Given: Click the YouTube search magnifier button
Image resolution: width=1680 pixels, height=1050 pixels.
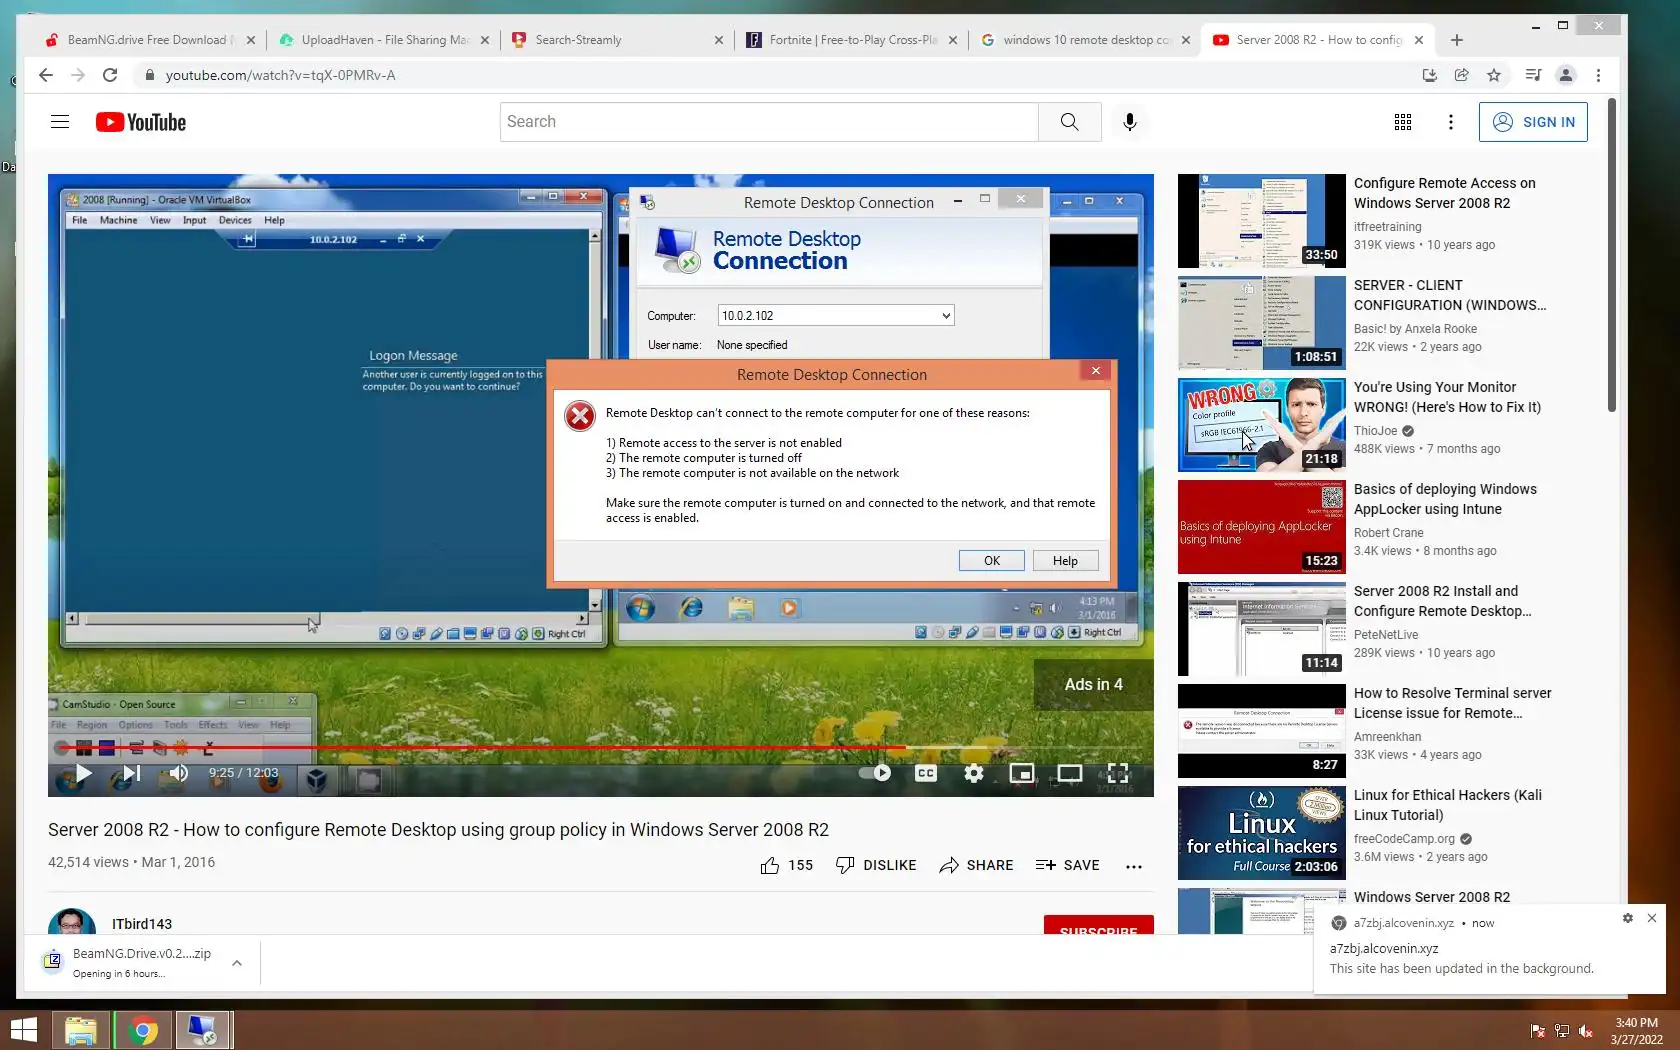Looking at the screenshot, I should tap(1069, 122).
